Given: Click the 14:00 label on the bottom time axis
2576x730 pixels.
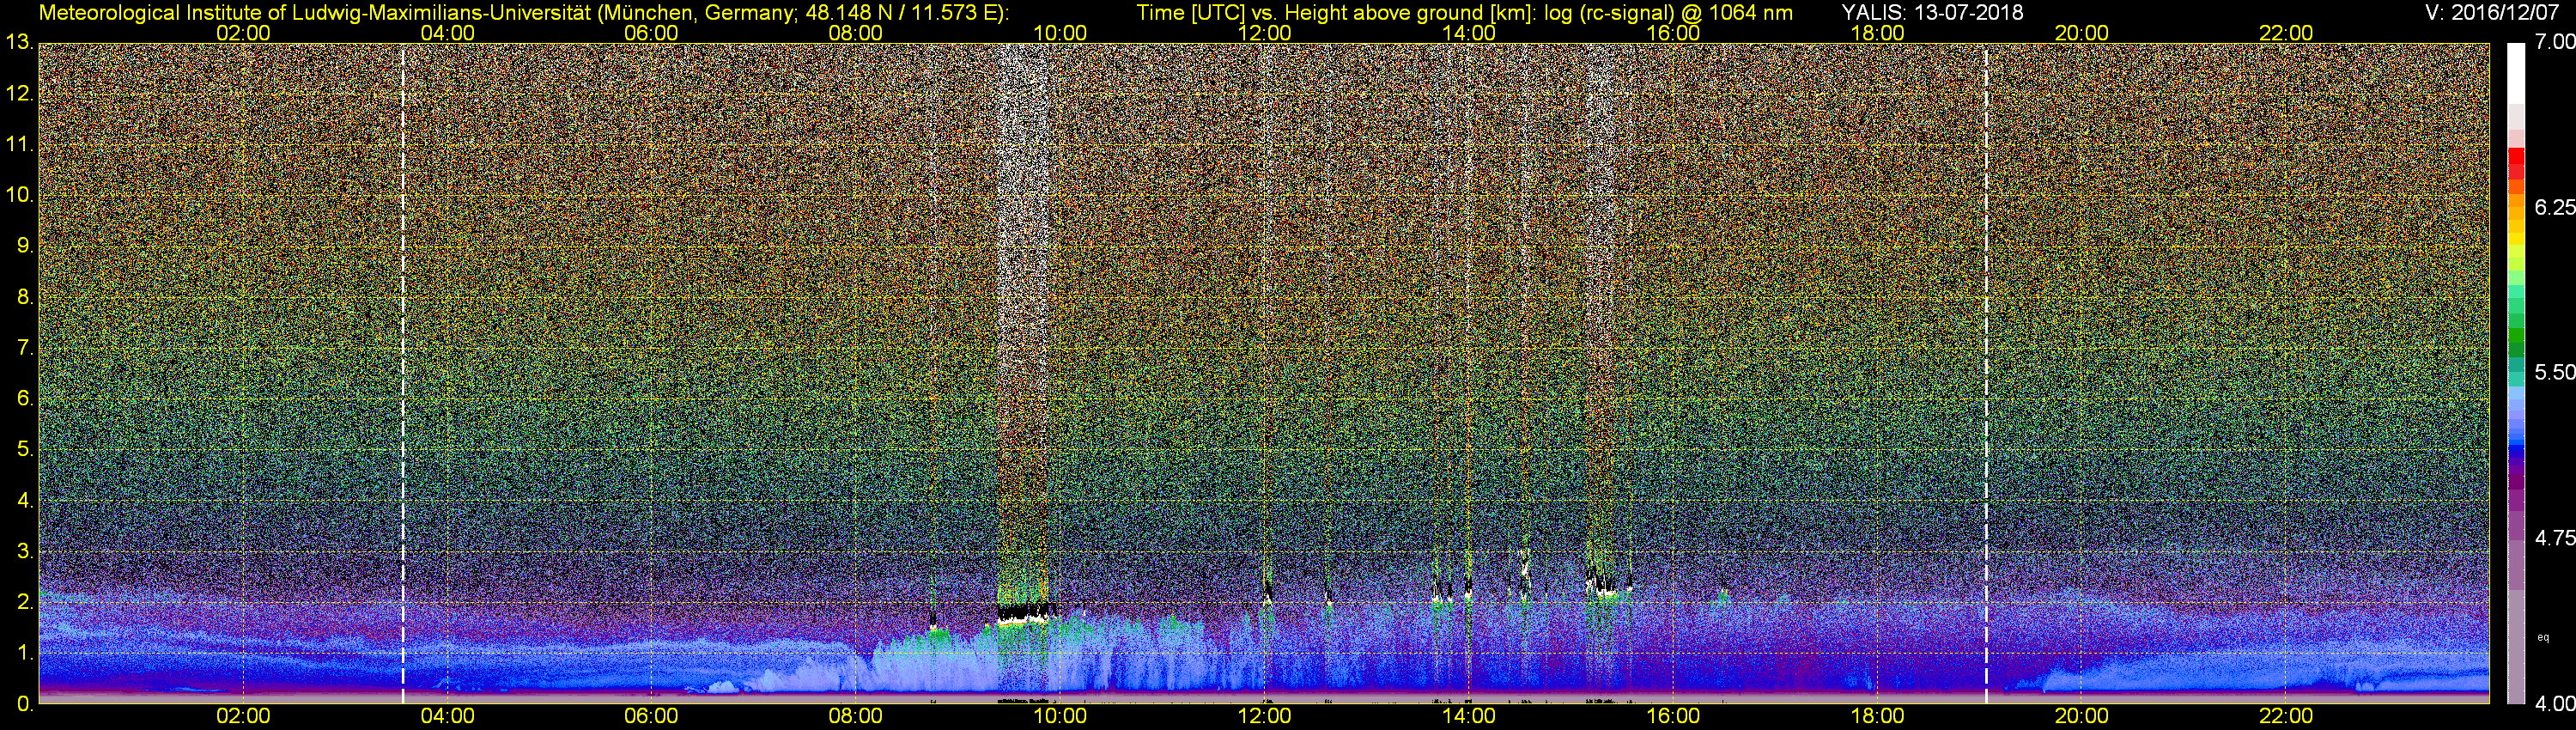Looking at the screenshot, I should [x=1468, y=717].
